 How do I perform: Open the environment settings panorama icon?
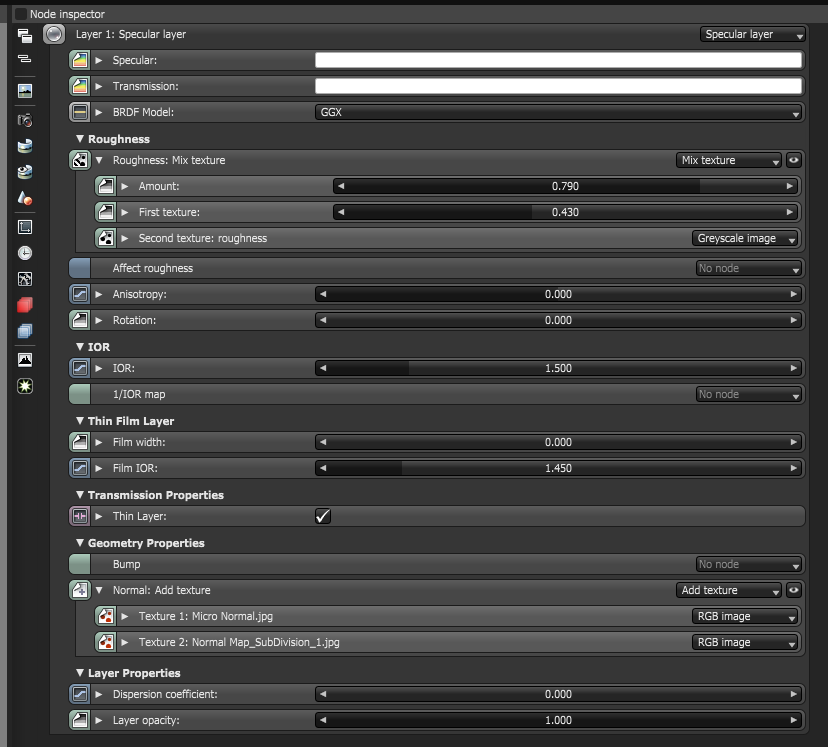tap(25, 146)
